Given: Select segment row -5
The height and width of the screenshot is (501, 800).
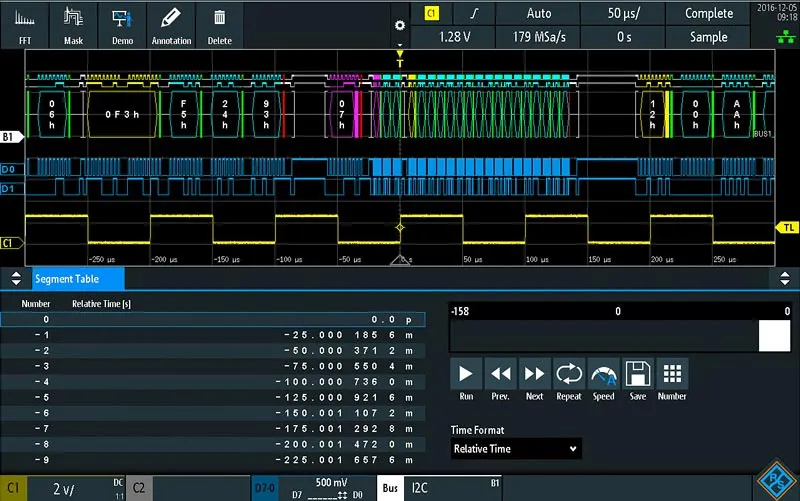Looking at the screenshot, I should coord(213,397).
